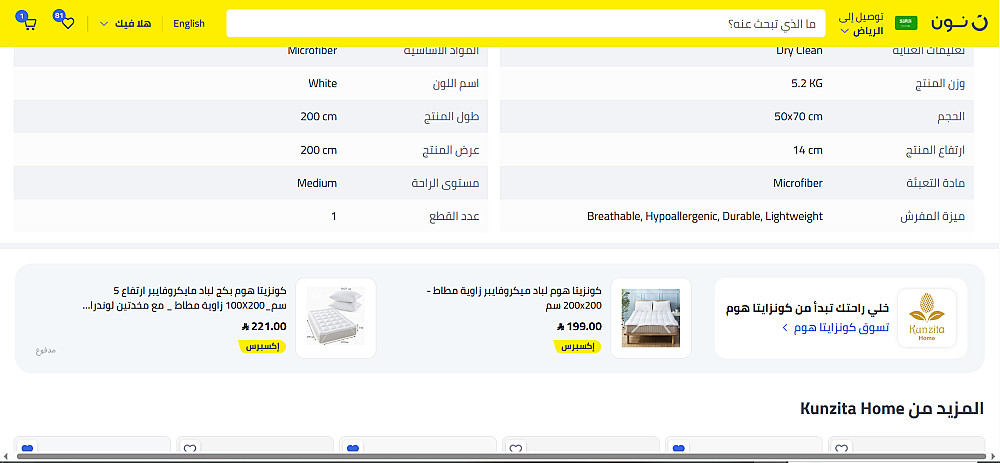Click the Medium comfort level value
This screenshot has height=463, width=1000.
click(x=317, y=183)
